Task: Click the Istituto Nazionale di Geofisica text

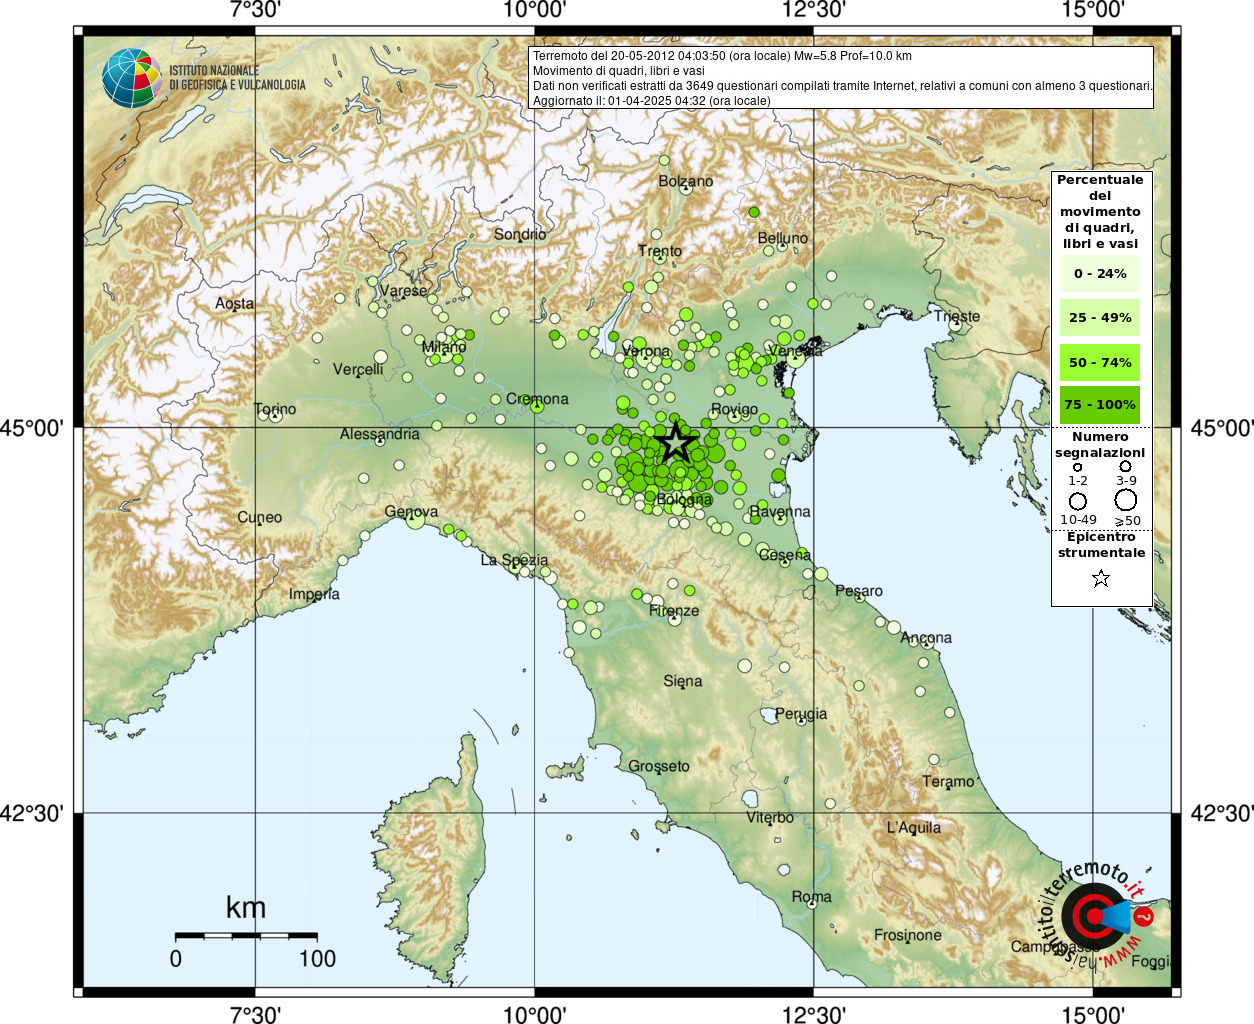Action: [238, 78]
